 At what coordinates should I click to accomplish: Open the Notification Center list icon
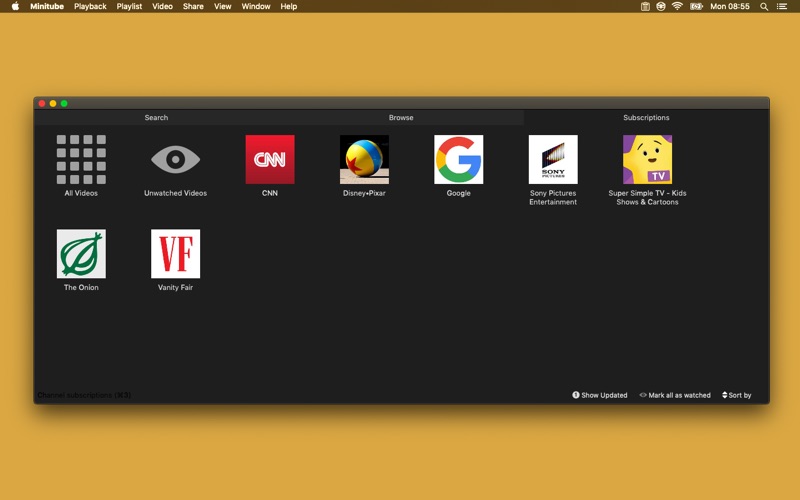[x=782, y=7]
